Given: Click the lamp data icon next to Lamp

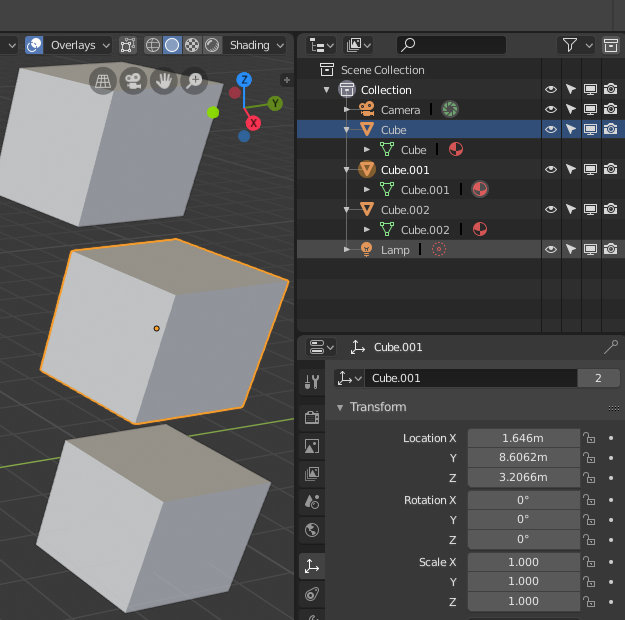Looking at the screenshot, I should [x=439, y=250].
